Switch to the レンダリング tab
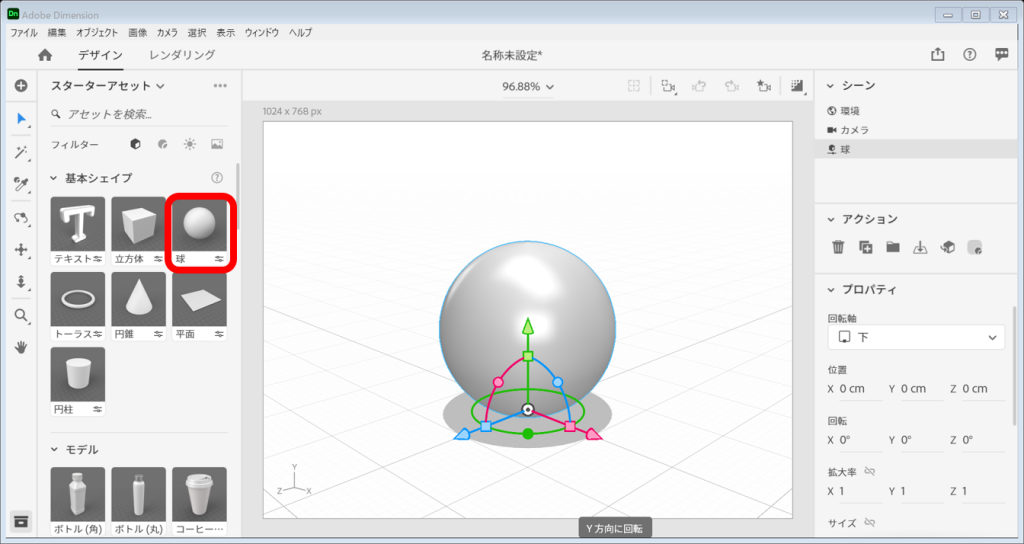 182,56
